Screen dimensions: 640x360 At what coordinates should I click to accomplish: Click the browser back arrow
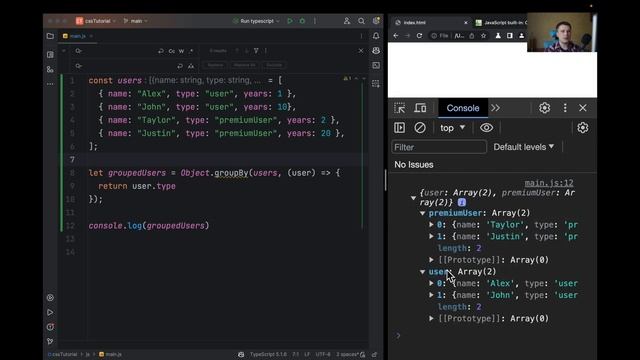click(x=396, y=36)
